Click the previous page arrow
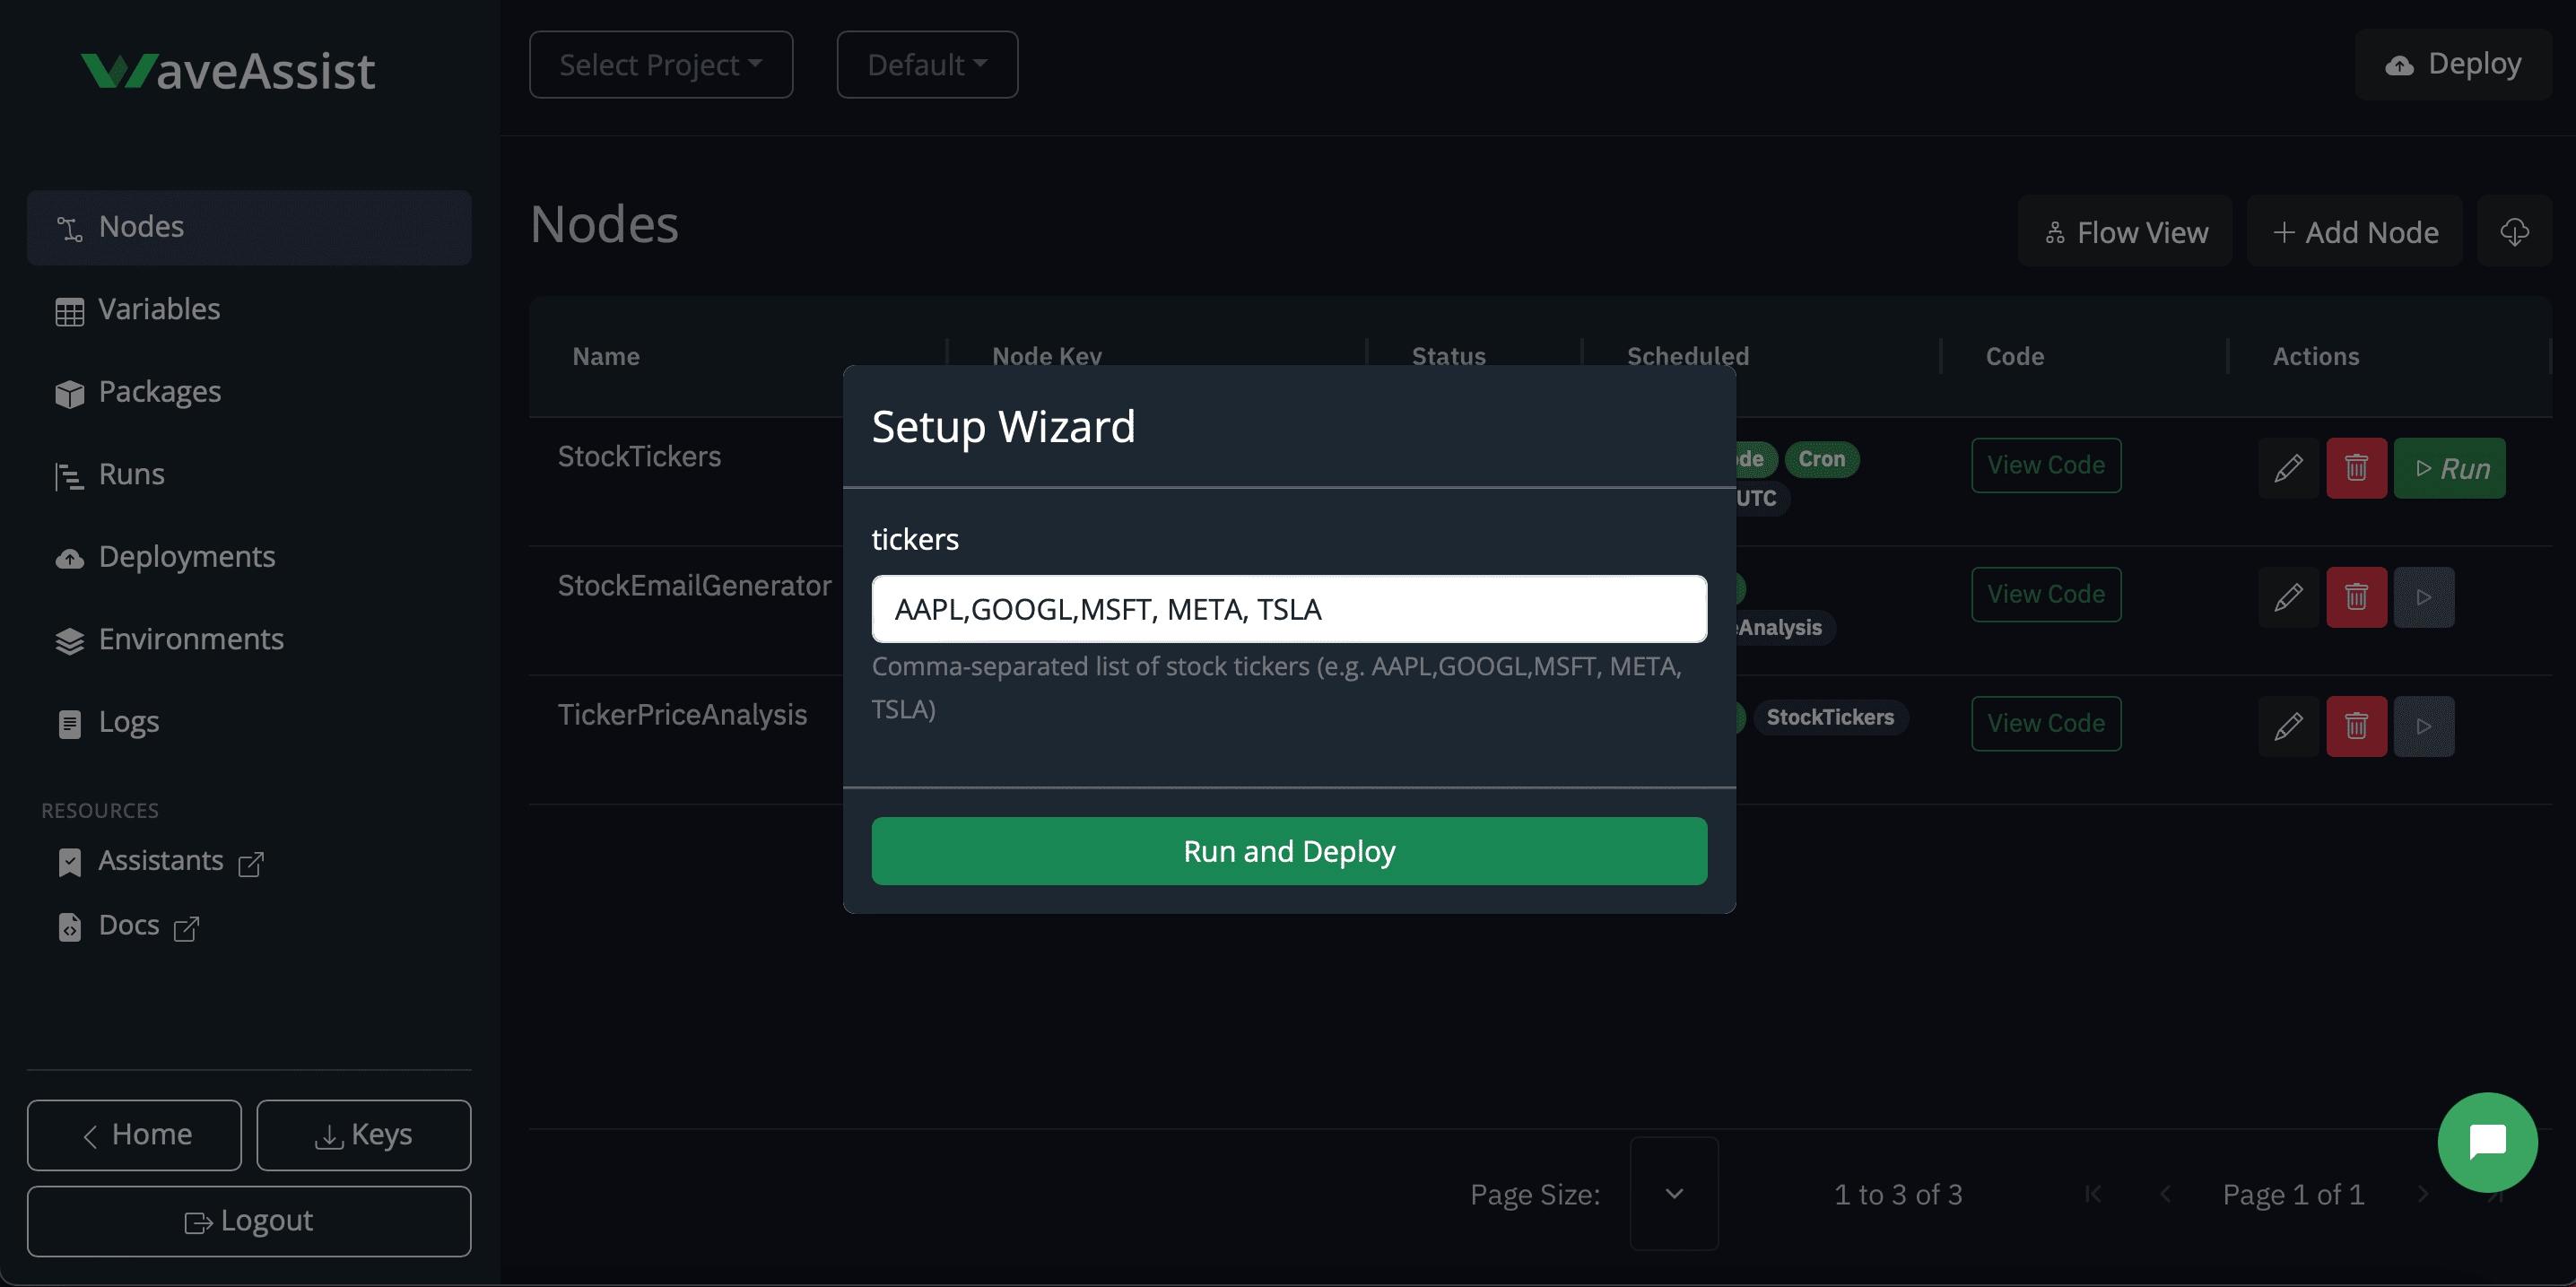Image resolution: width=2576 pixels, height=1287 pixels. (2165, 1194)
